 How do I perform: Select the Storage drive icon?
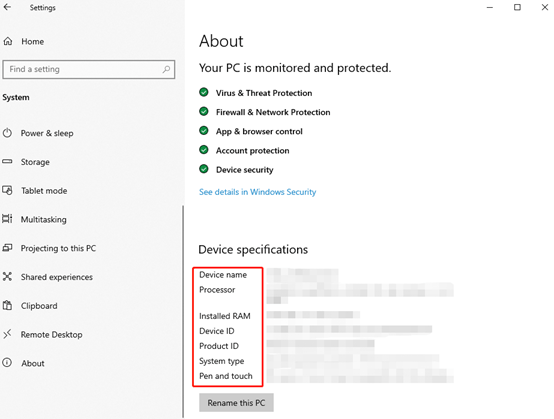pos(7,161)
